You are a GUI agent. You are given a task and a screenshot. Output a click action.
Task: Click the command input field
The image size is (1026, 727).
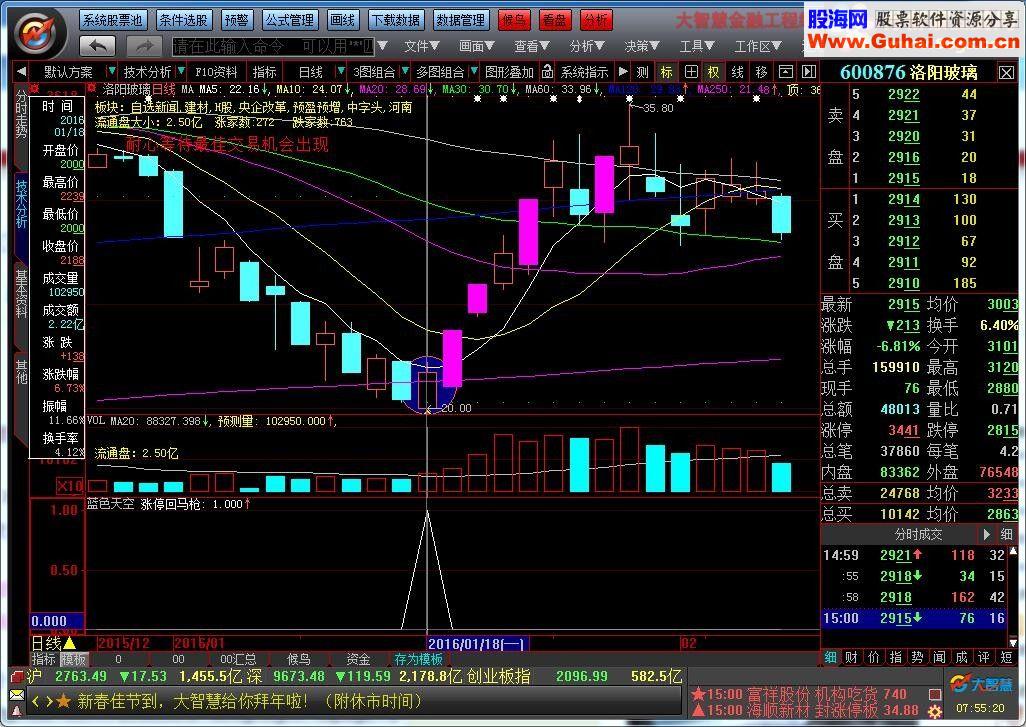[x=274, y=46]
